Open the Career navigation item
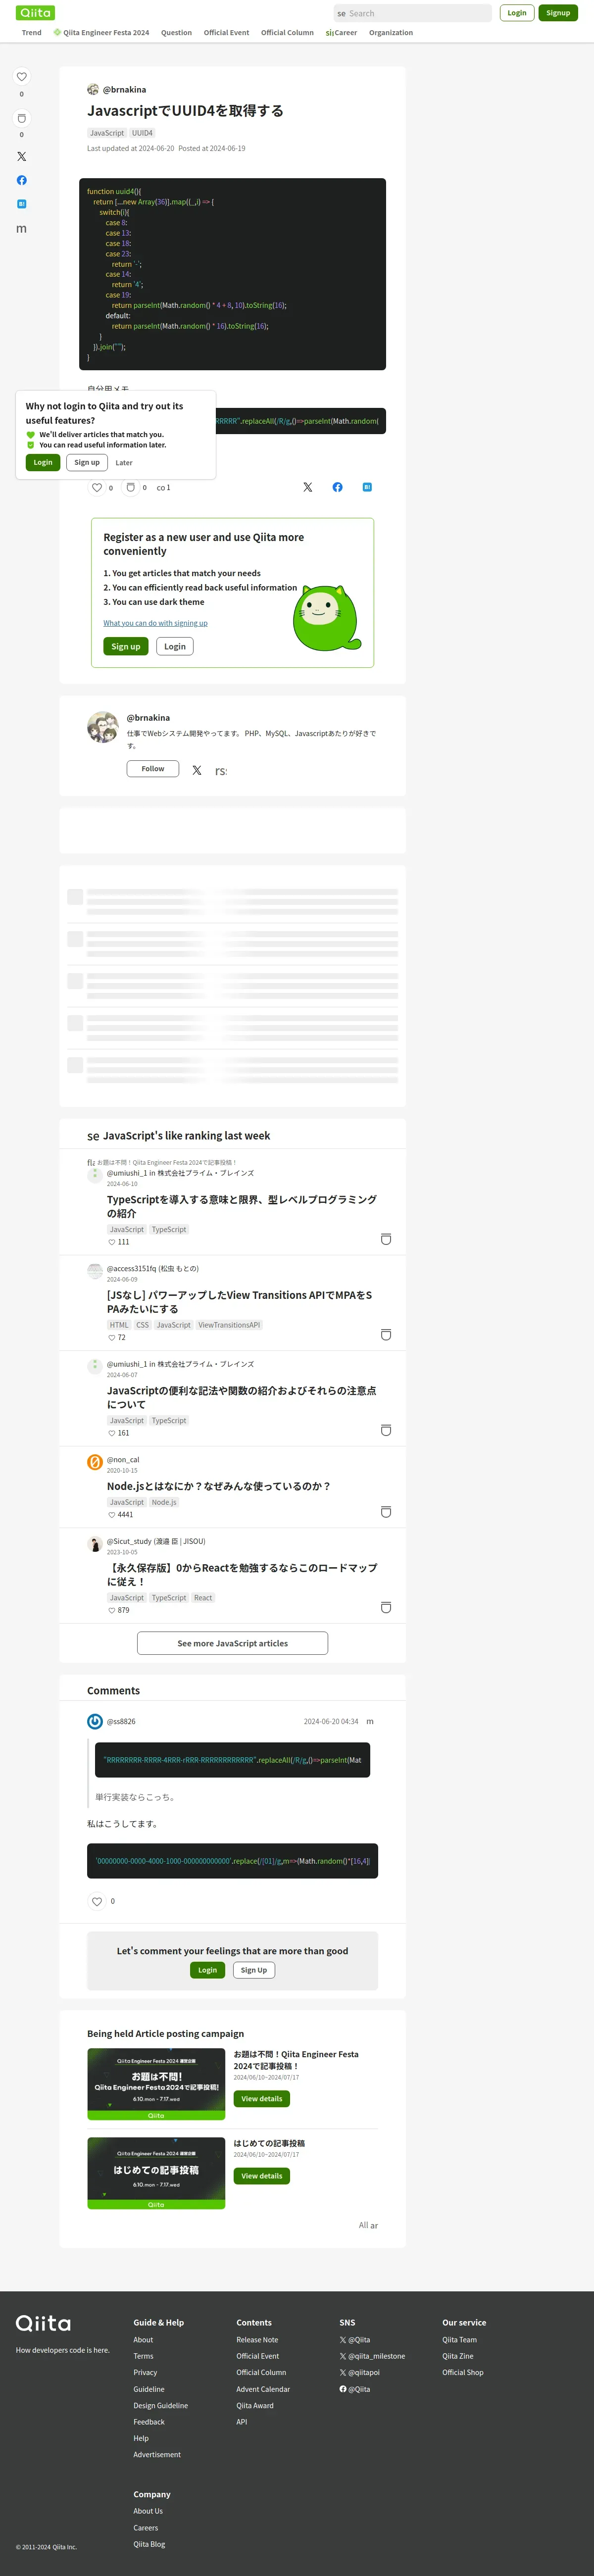Viewport: 594px width, 2576px height. [x=341, y=33]
